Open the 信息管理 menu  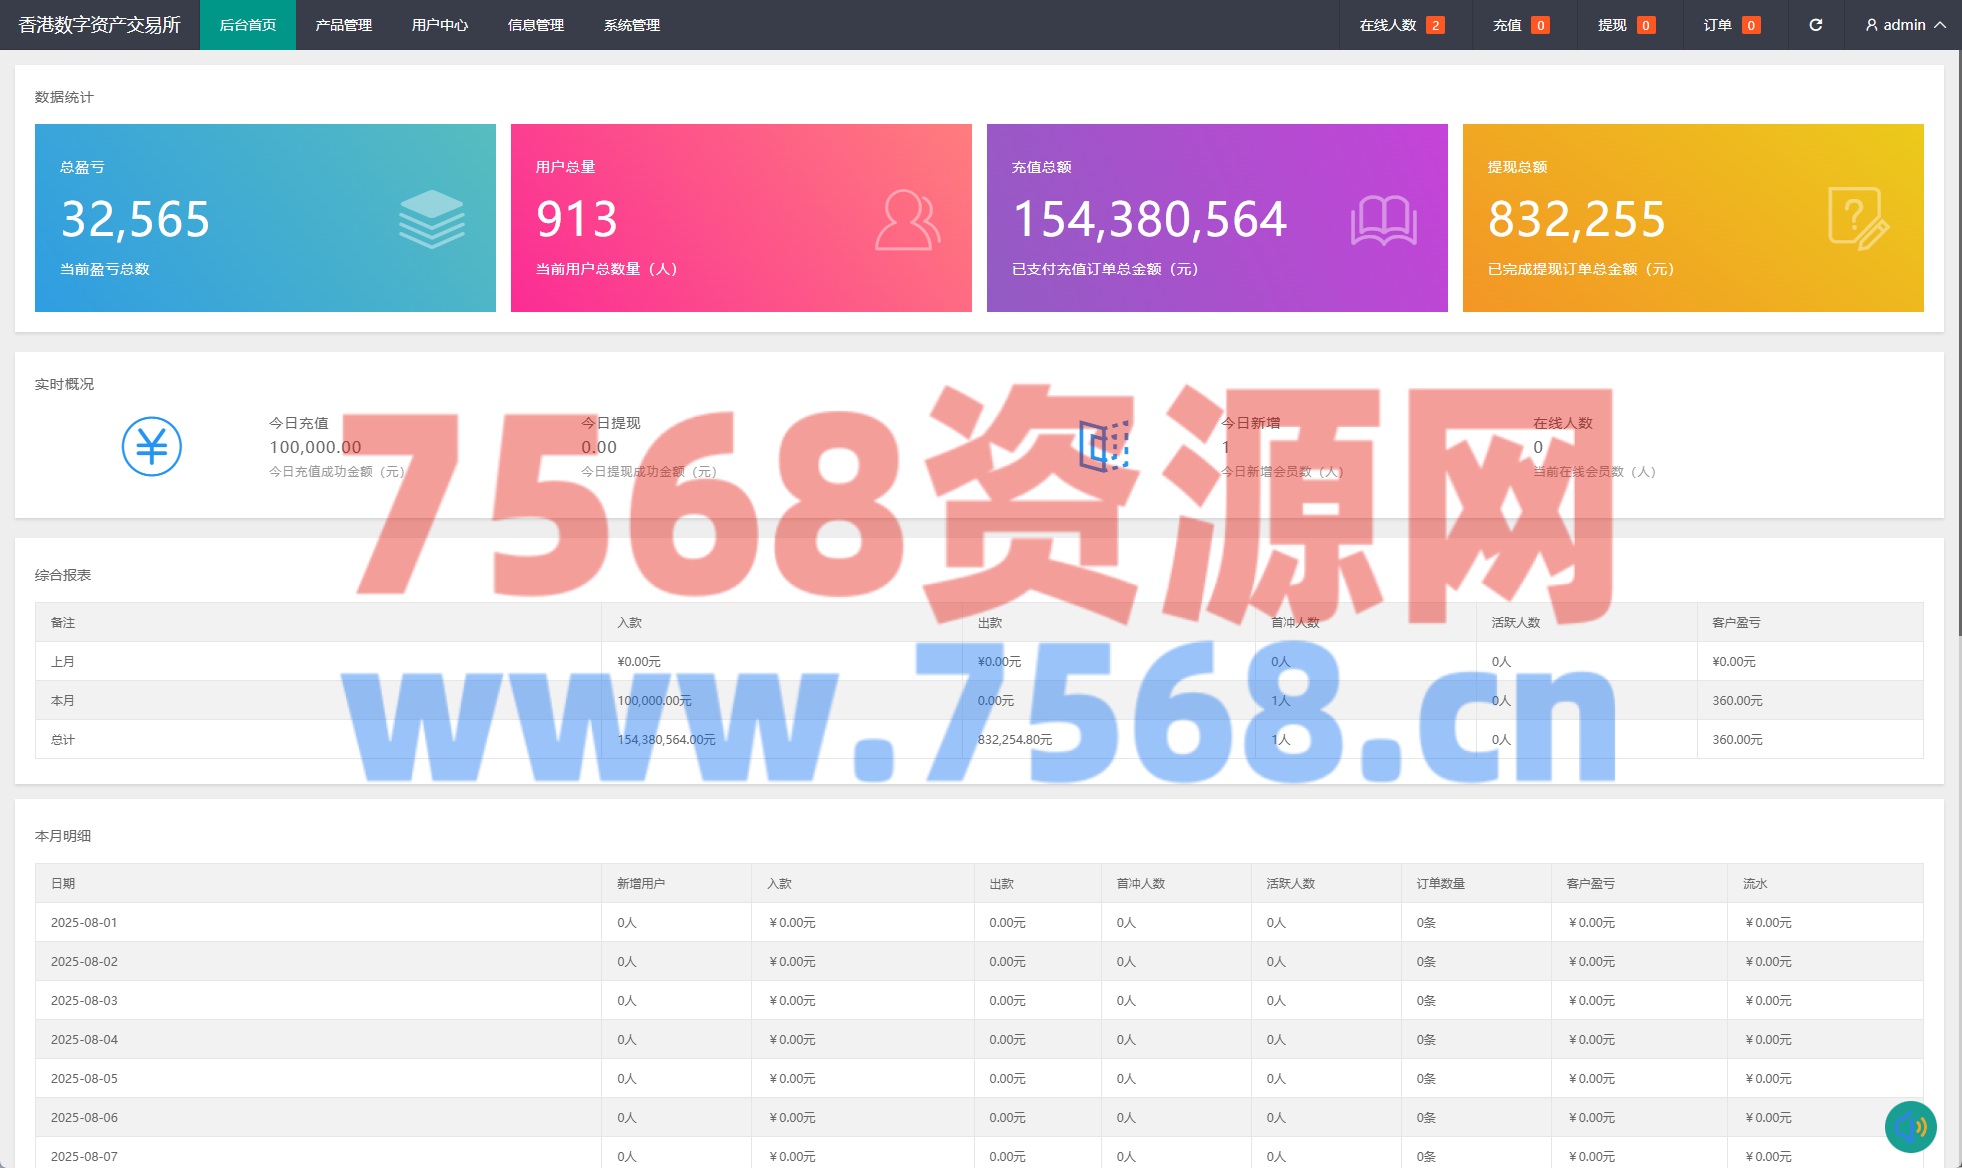point(535,25)
